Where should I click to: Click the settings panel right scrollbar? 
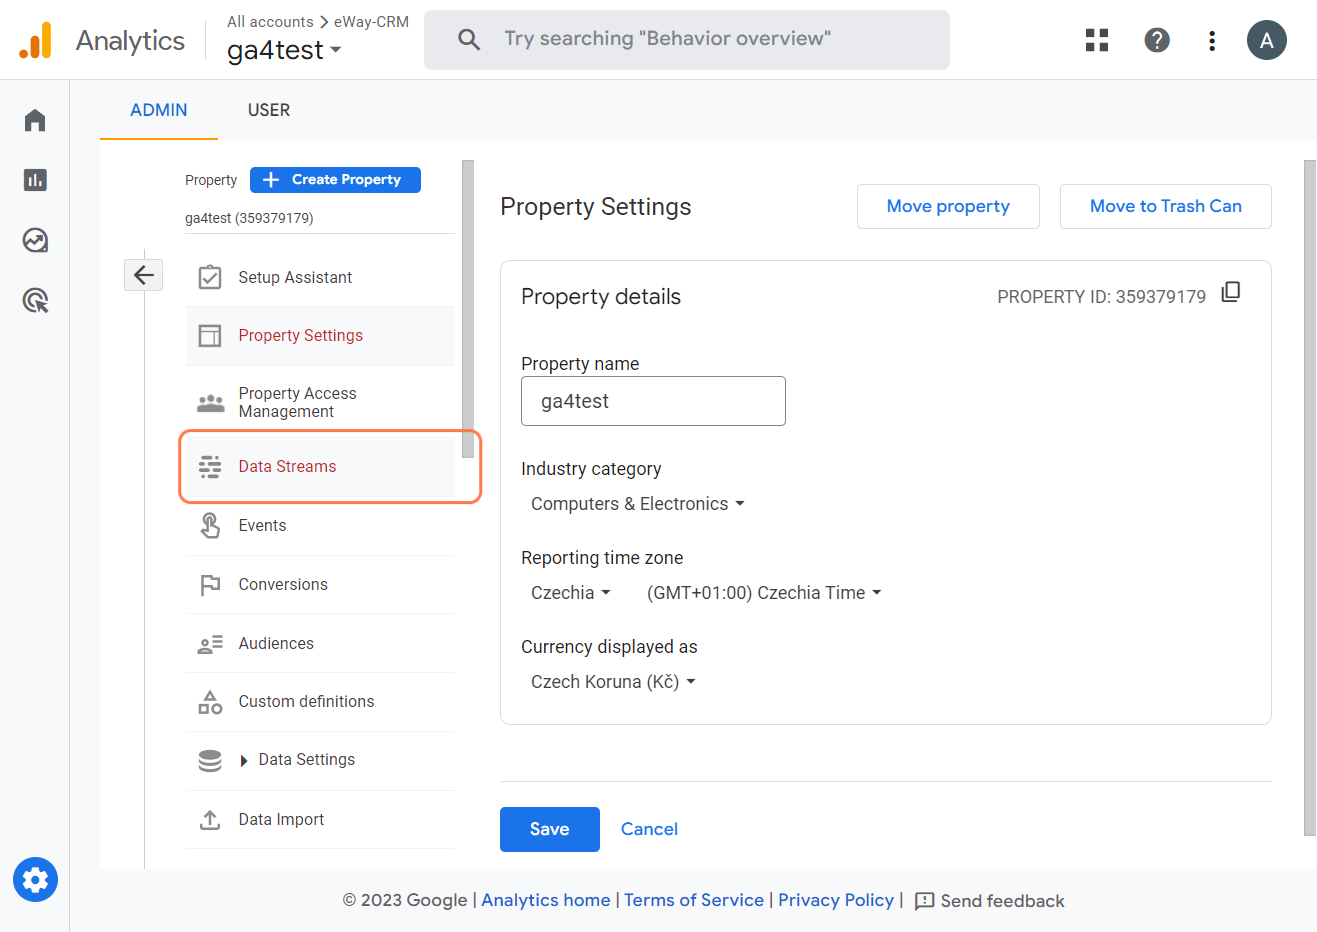click(x=1310, y=497)
